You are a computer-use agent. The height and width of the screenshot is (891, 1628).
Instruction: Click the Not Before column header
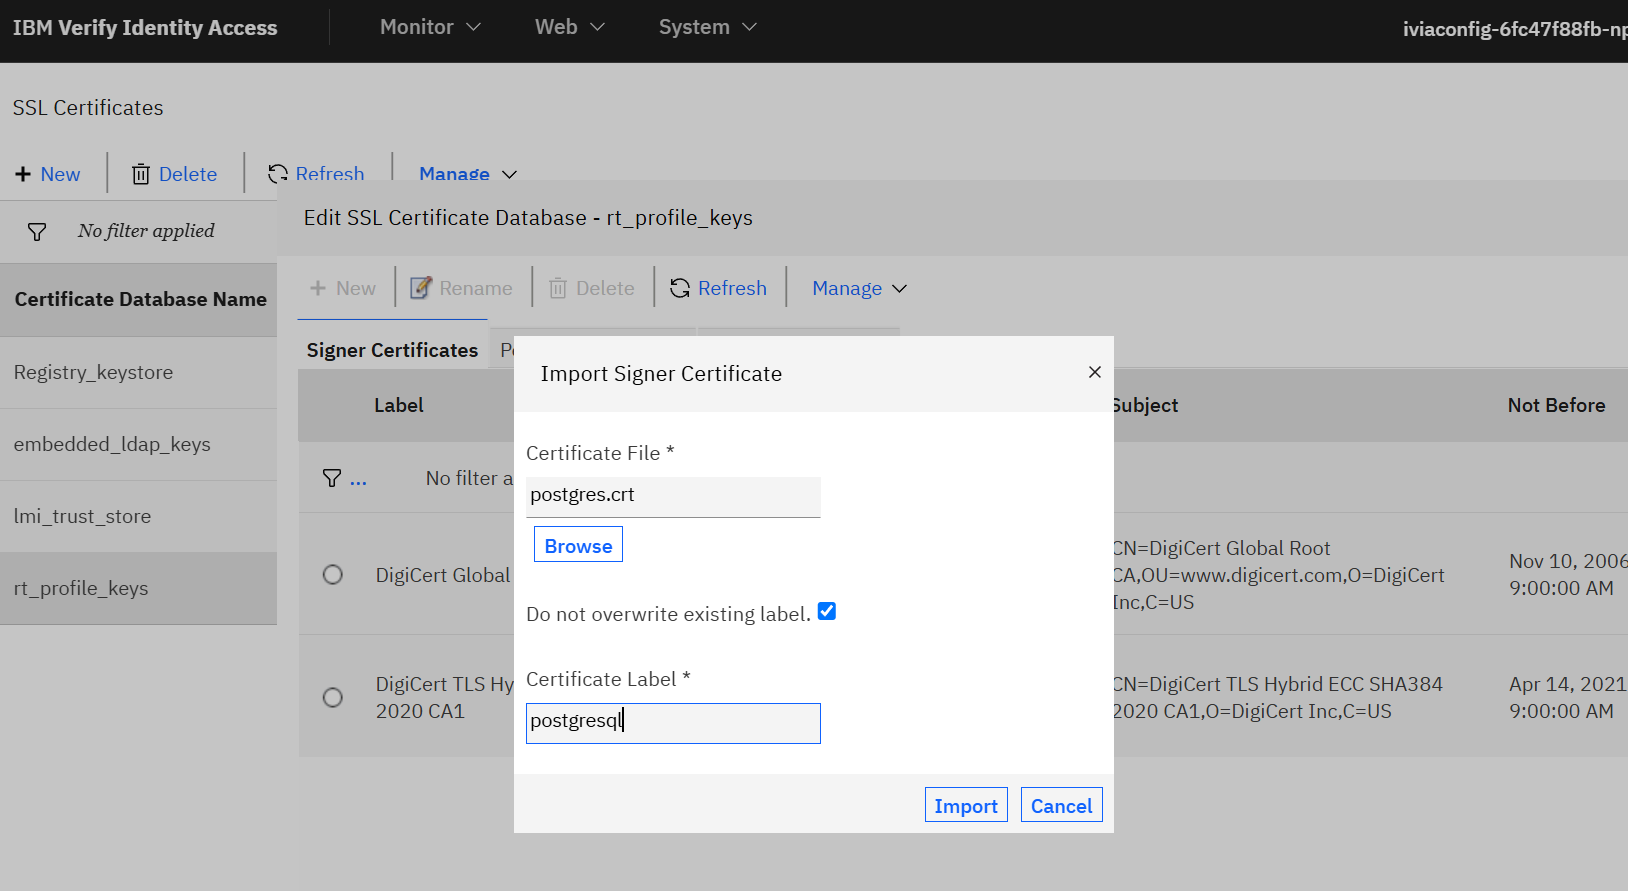coord(1556,405)
